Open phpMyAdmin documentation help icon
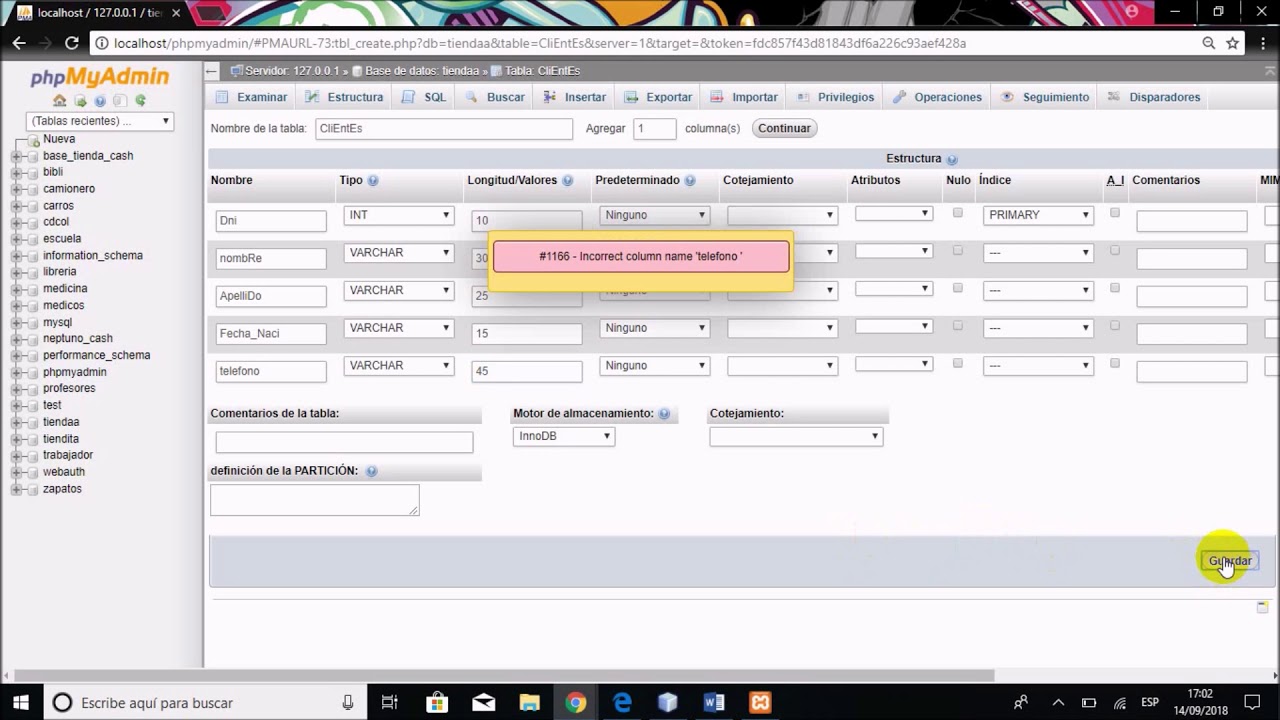Image resolution: width=1280 pixels, height=720 pixels. coord(100,100)
